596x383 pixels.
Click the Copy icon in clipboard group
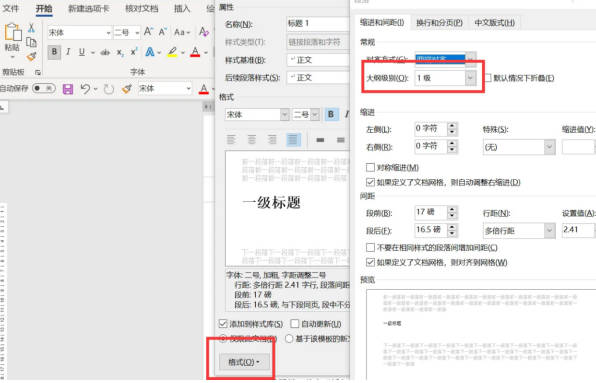(x=32, y=42)
